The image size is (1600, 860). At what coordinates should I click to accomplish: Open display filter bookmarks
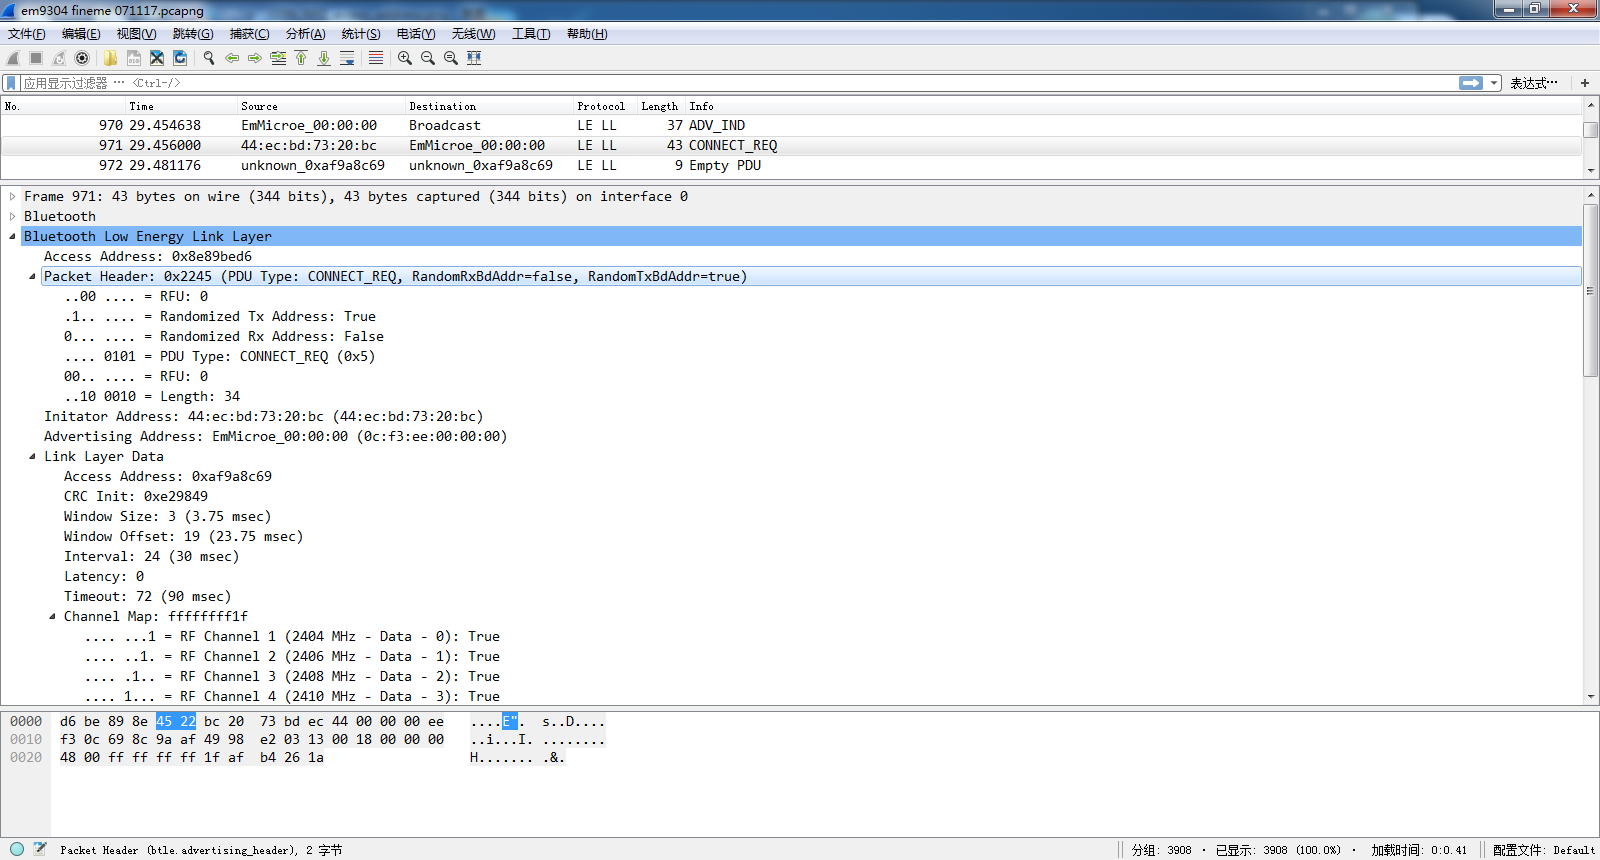(x=11, y=83)
